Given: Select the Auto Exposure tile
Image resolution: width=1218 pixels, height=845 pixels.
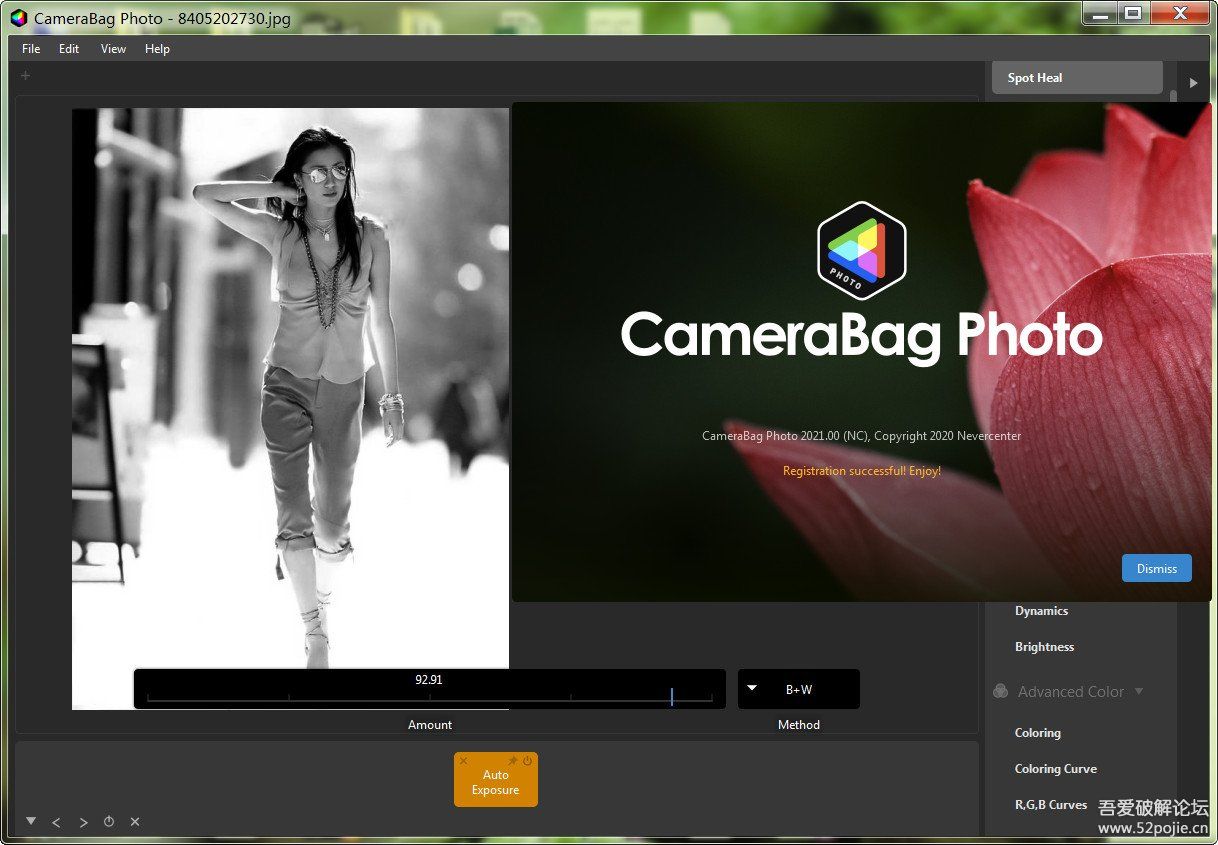Looking at the screenshot, I should [x=496, y=782].
